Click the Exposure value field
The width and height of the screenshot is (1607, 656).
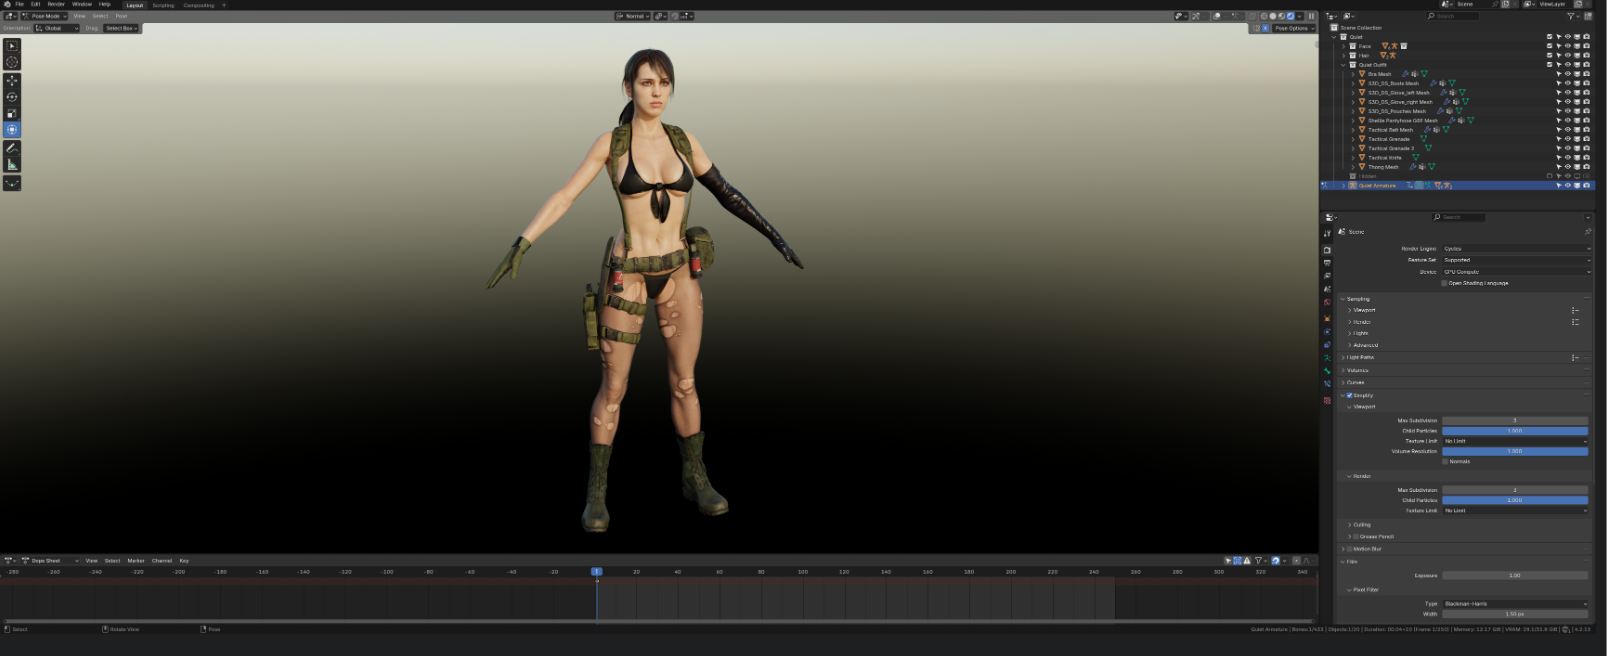pos(1514,575)
